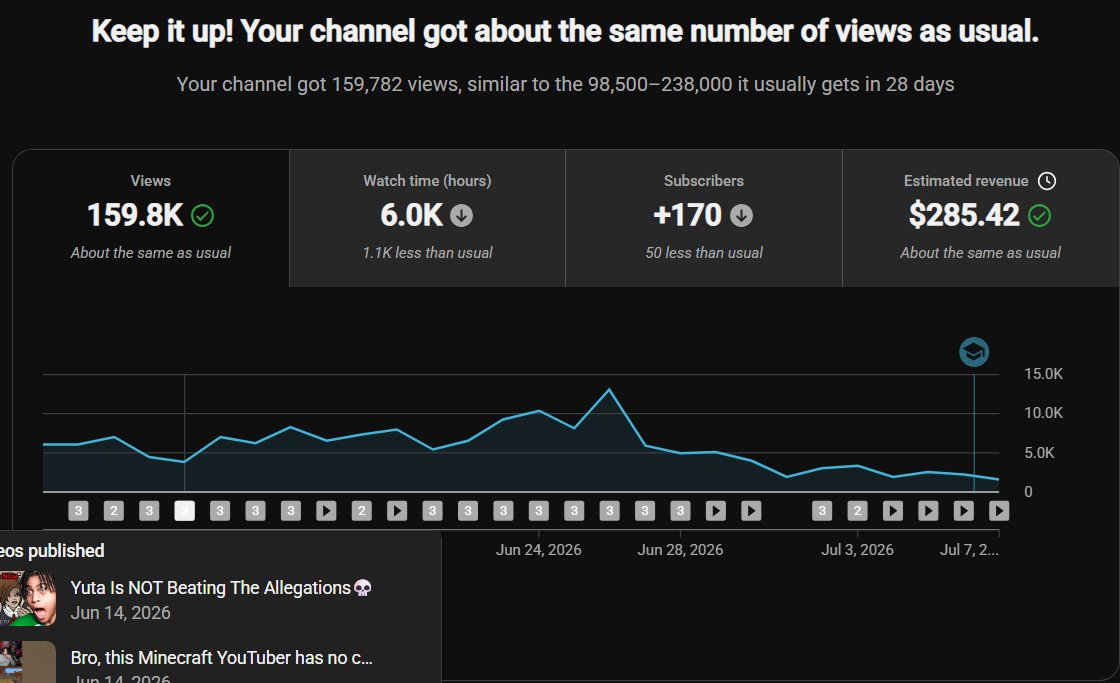
Task: Click the '2' marker above Jul 3, 2026
Action: click(857, 511)
